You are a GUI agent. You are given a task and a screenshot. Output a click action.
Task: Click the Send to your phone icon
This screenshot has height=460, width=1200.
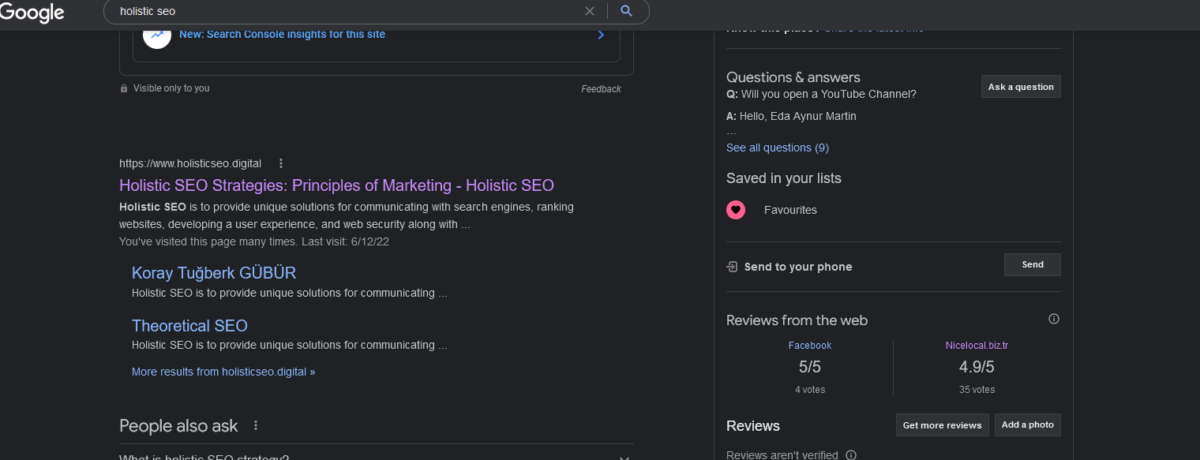[732, 267]
